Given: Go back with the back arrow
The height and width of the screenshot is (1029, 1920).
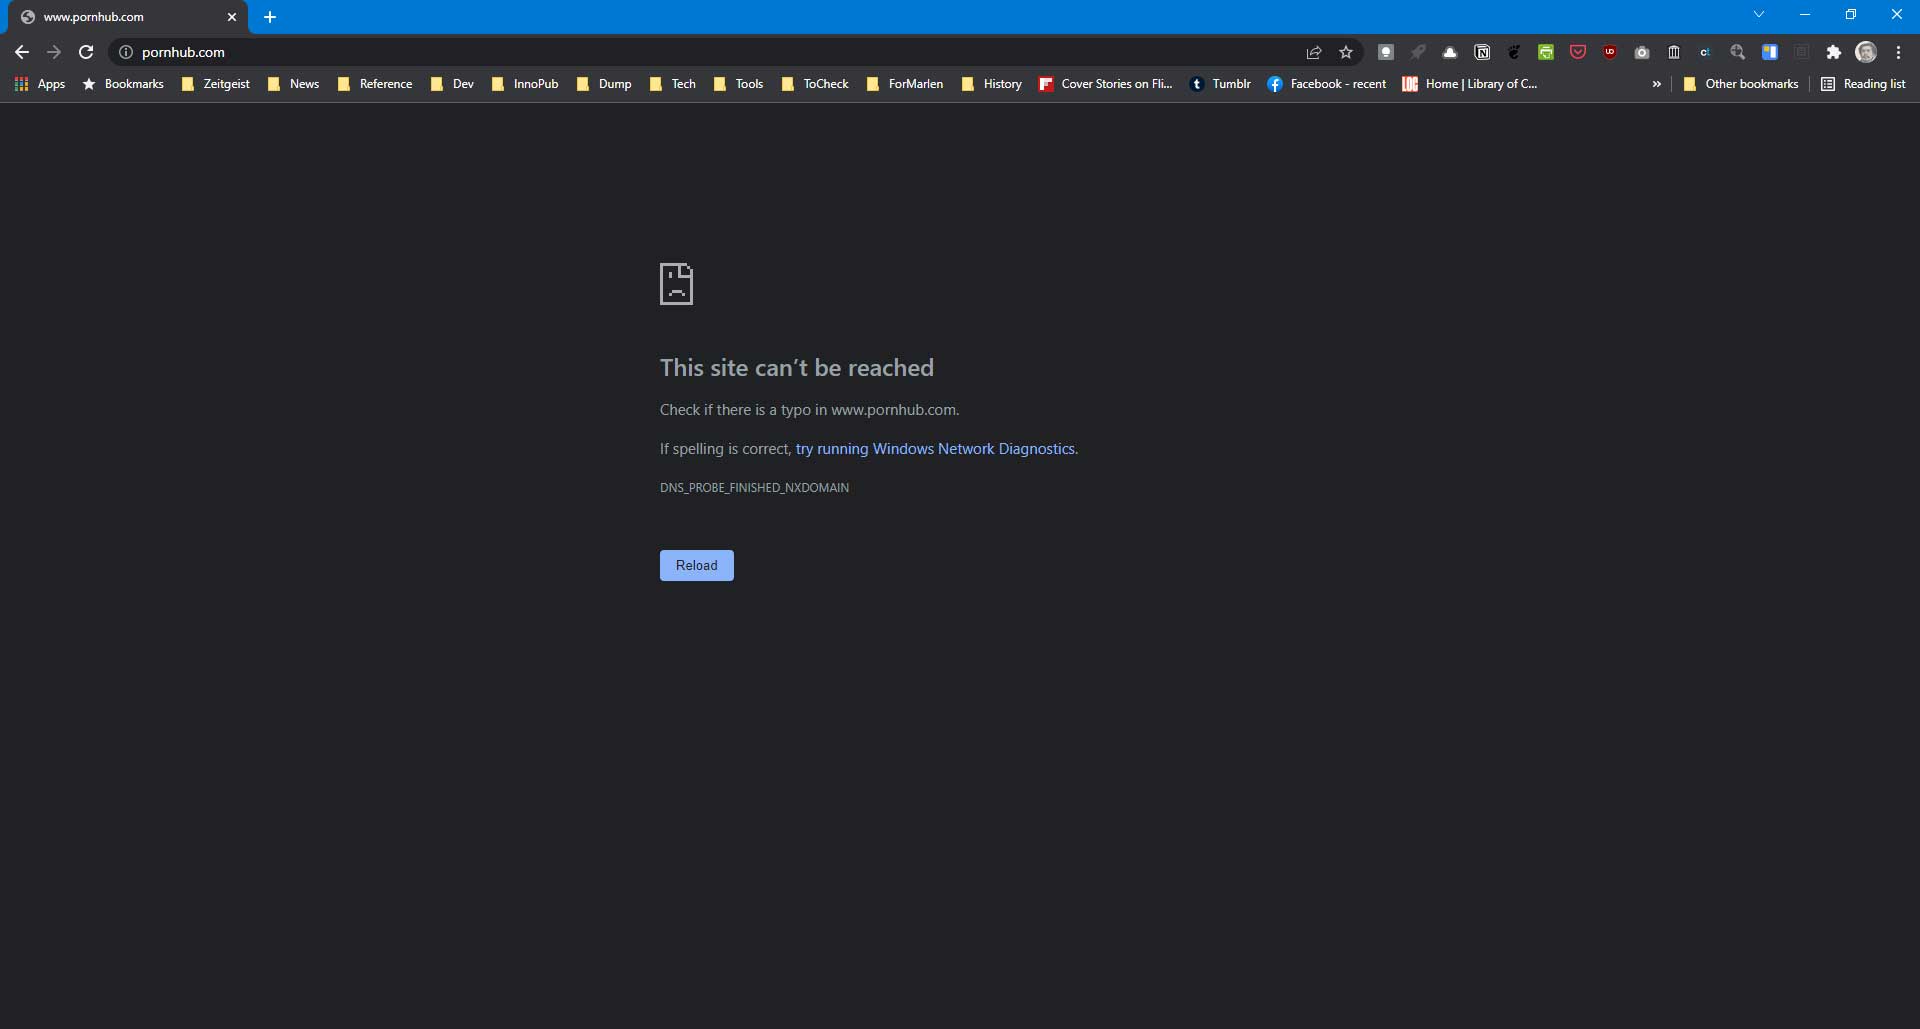Looking at the screenshot, I should (x=22, y=52).
